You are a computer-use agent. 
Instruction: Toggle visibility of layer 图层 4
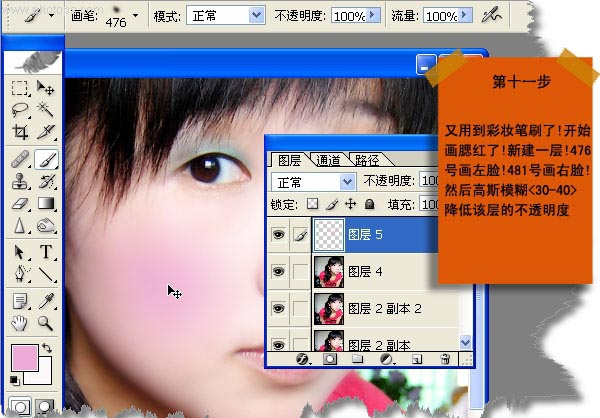tap(279, 270)
